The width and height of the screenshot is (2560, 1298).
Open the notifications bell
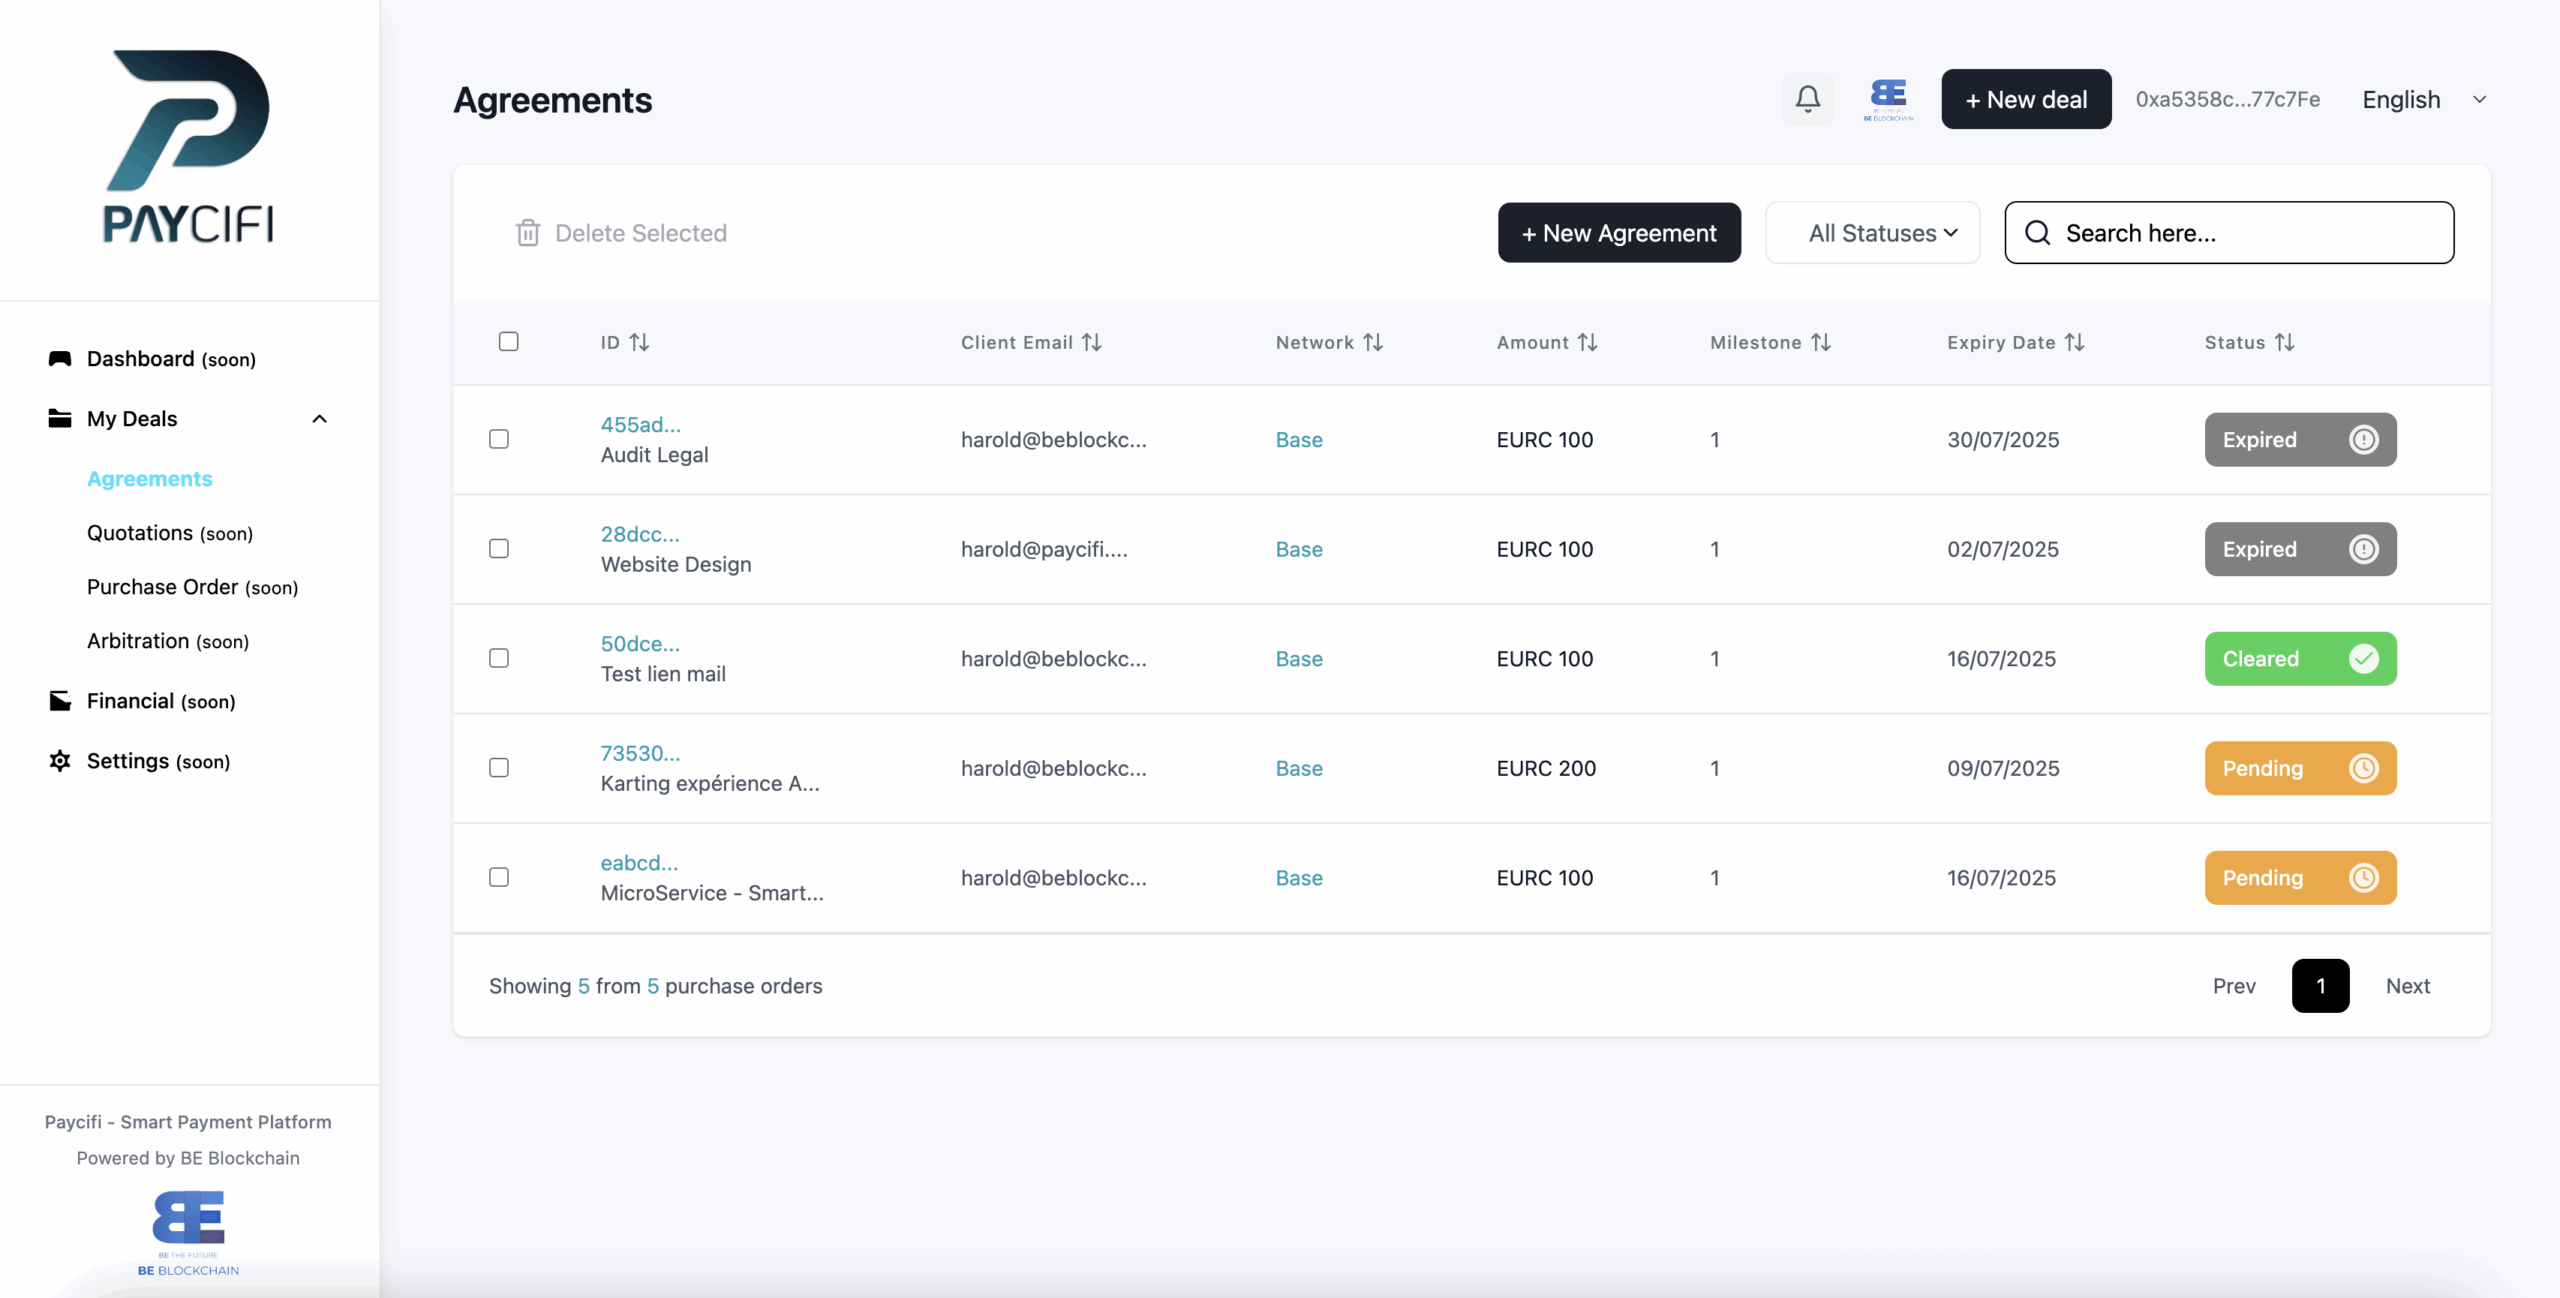[1807, 99]
